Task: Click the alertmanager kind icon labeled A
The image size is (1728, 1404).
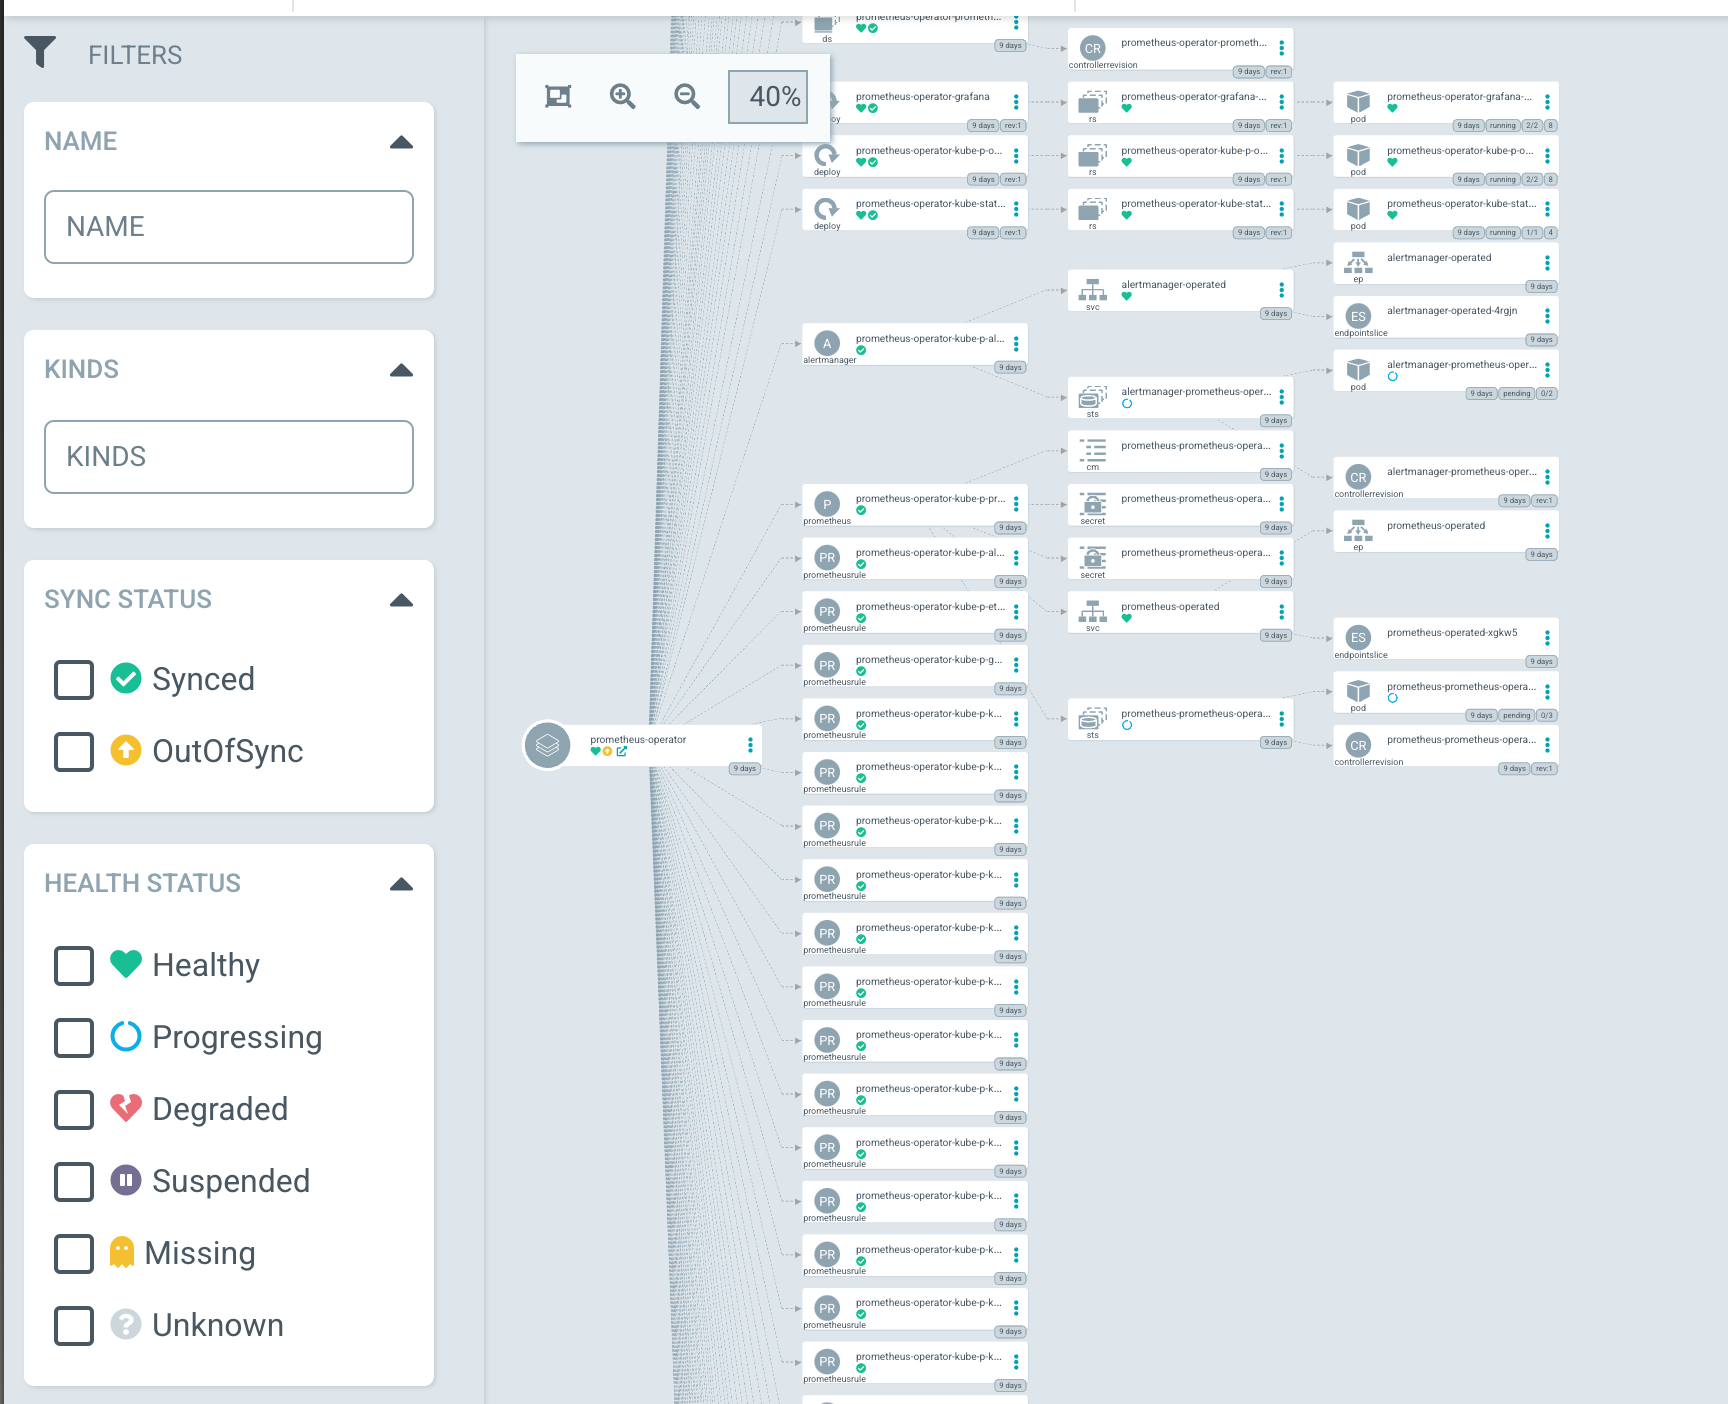Action: click(x=827, y=343)
